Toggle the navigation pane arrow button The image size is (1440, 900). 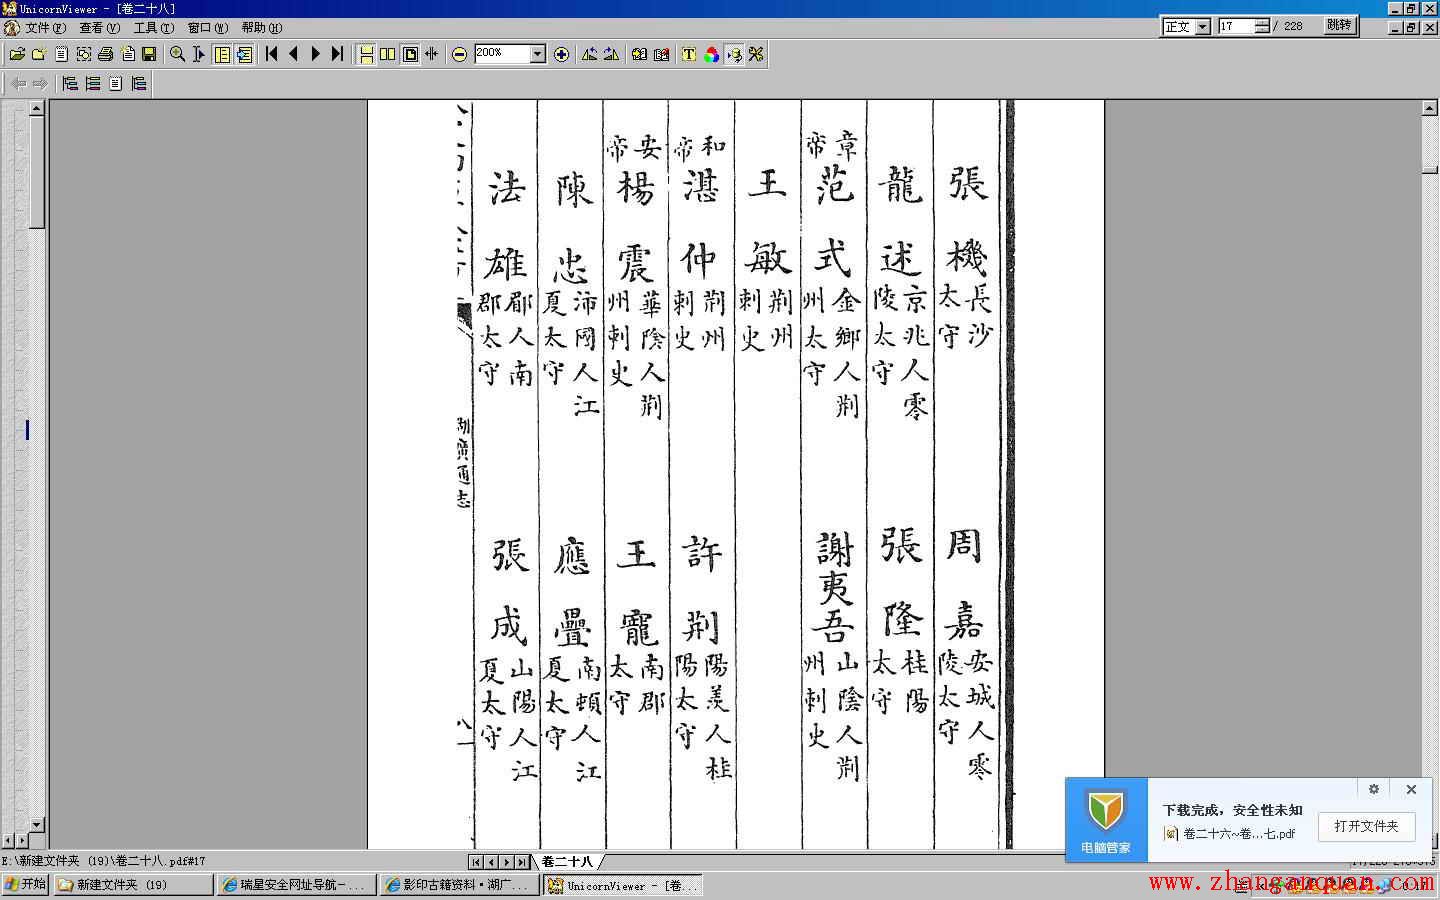244,54
